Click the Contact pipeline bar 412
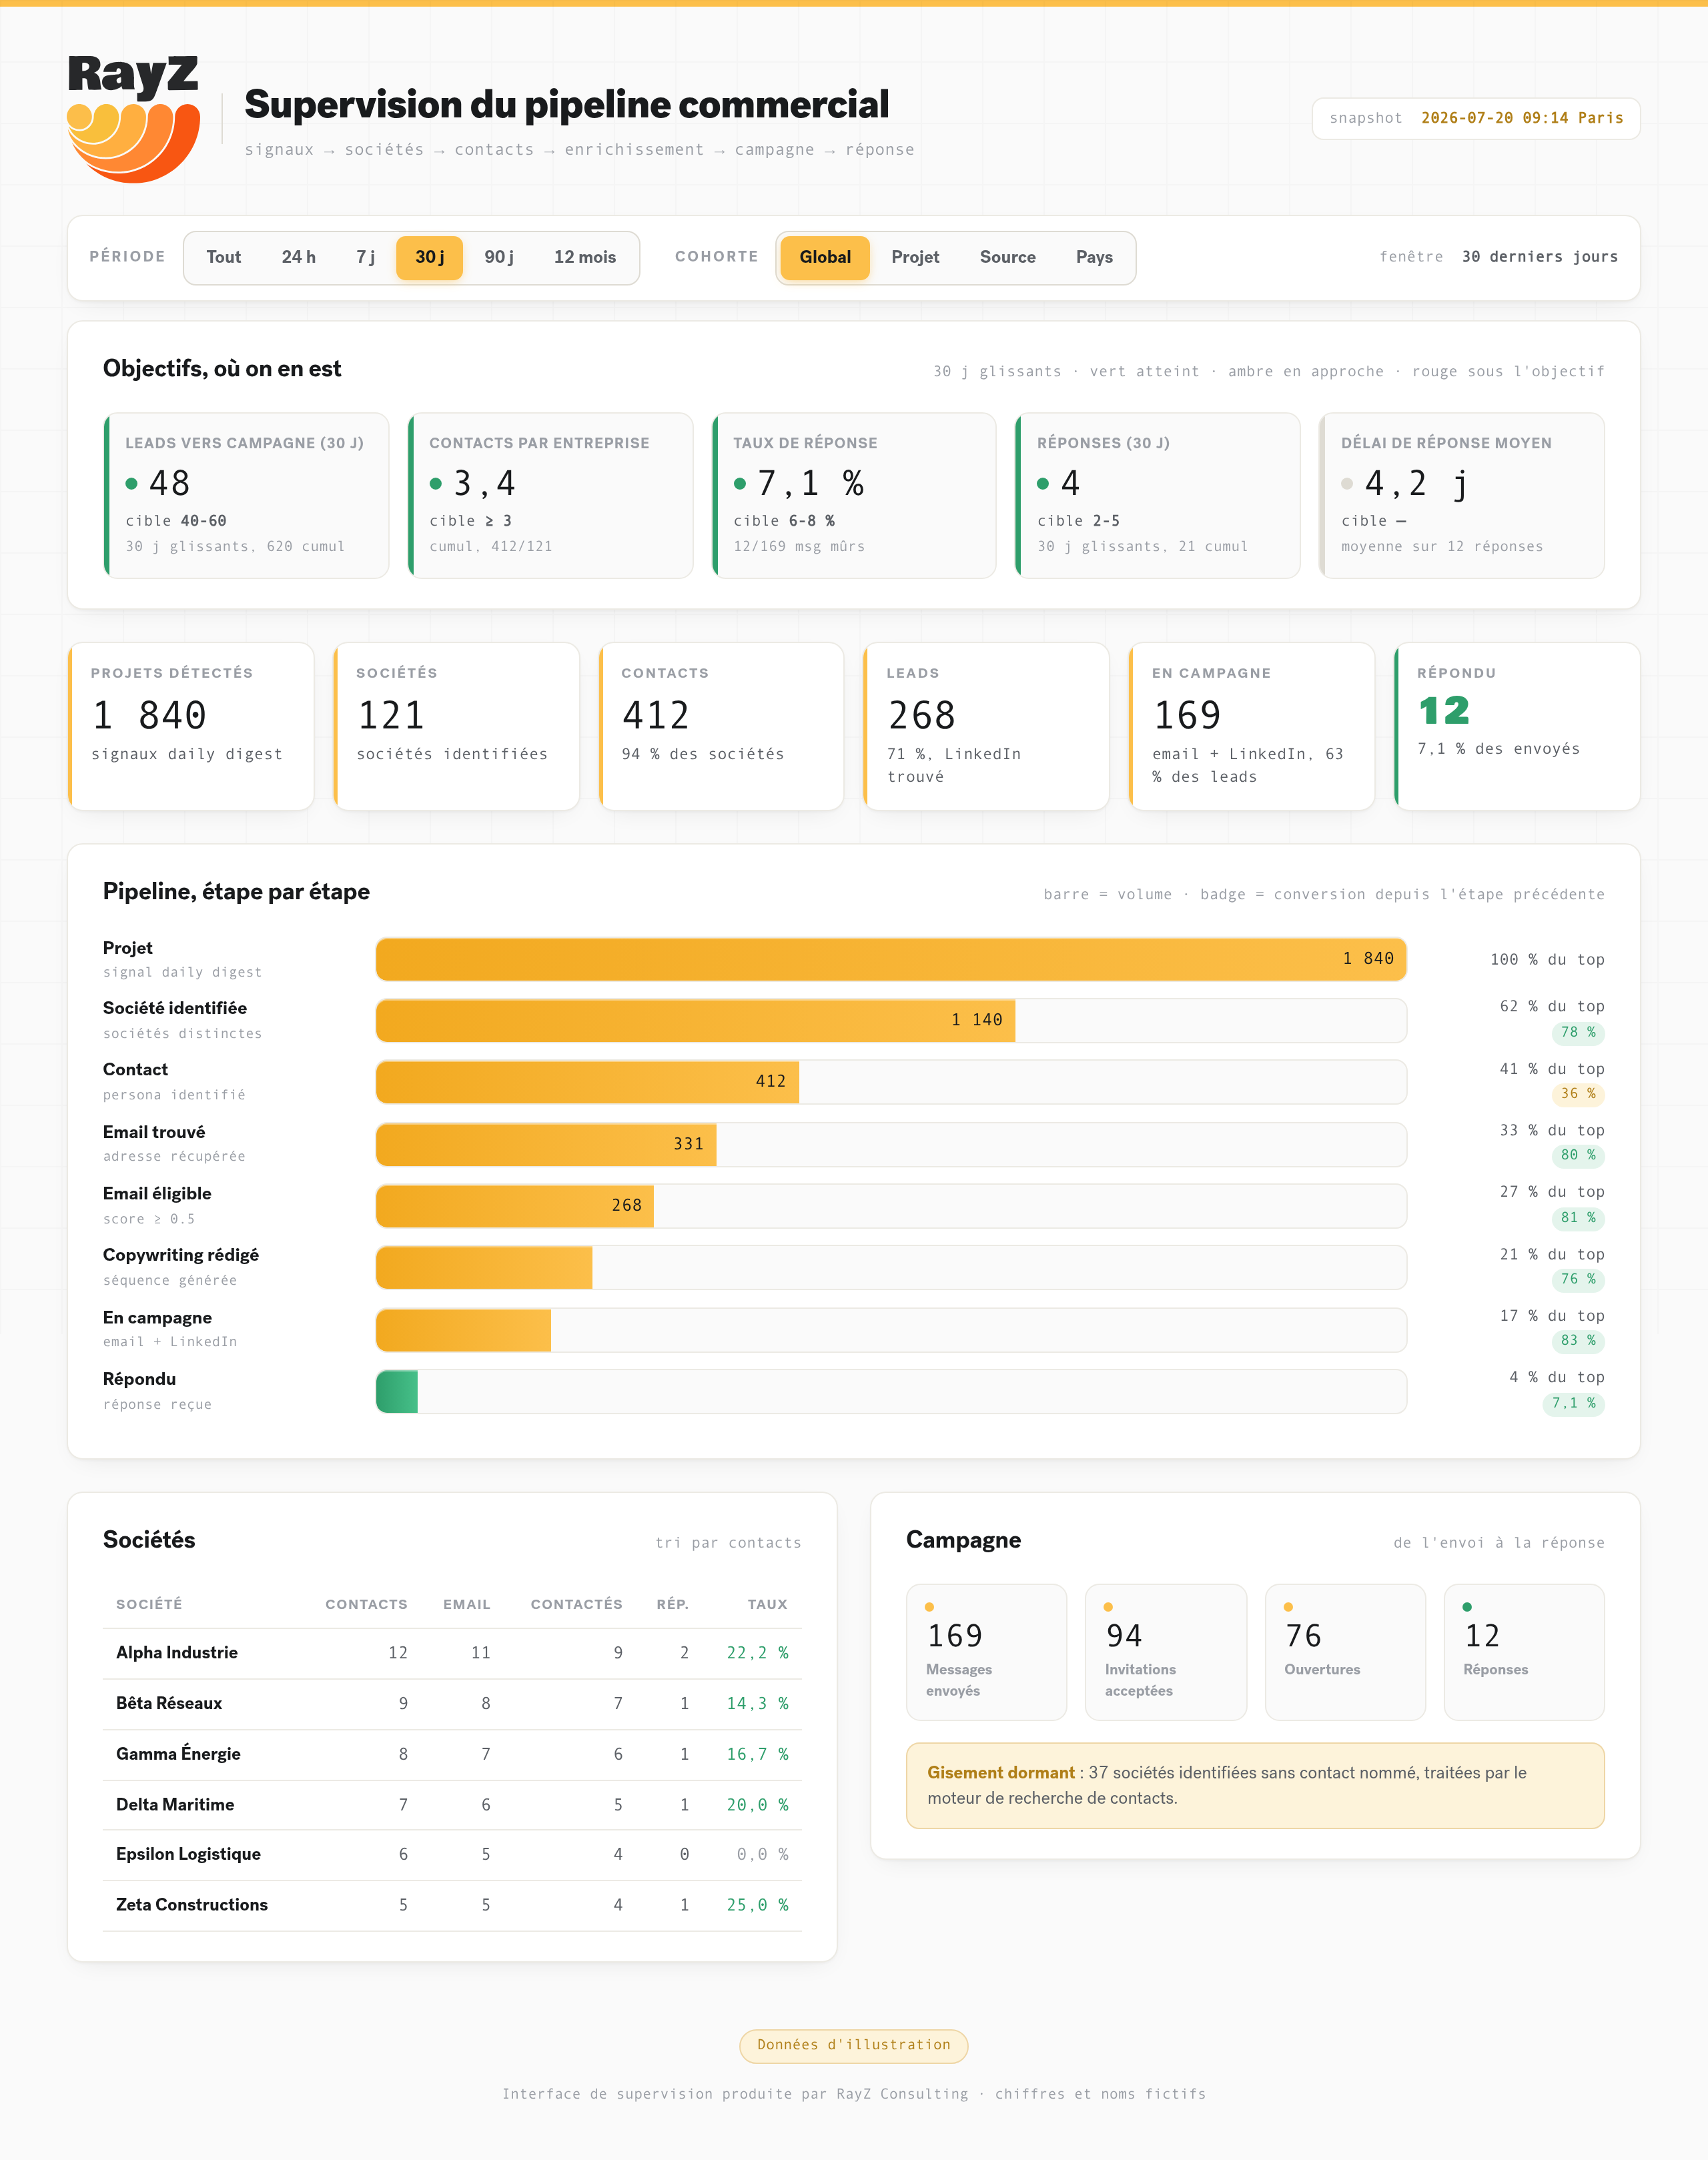Screen dimensions: 1708x2160 [x=587, y=1082]
